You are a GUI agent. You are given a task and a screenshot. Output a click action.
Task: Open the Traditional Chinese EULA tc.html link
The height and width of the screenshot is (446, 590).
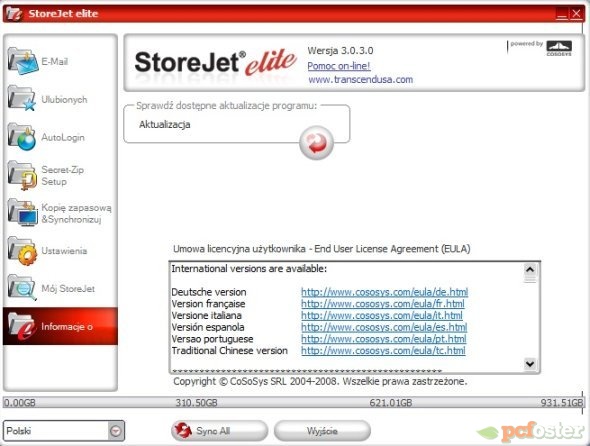tap(383, 350)
